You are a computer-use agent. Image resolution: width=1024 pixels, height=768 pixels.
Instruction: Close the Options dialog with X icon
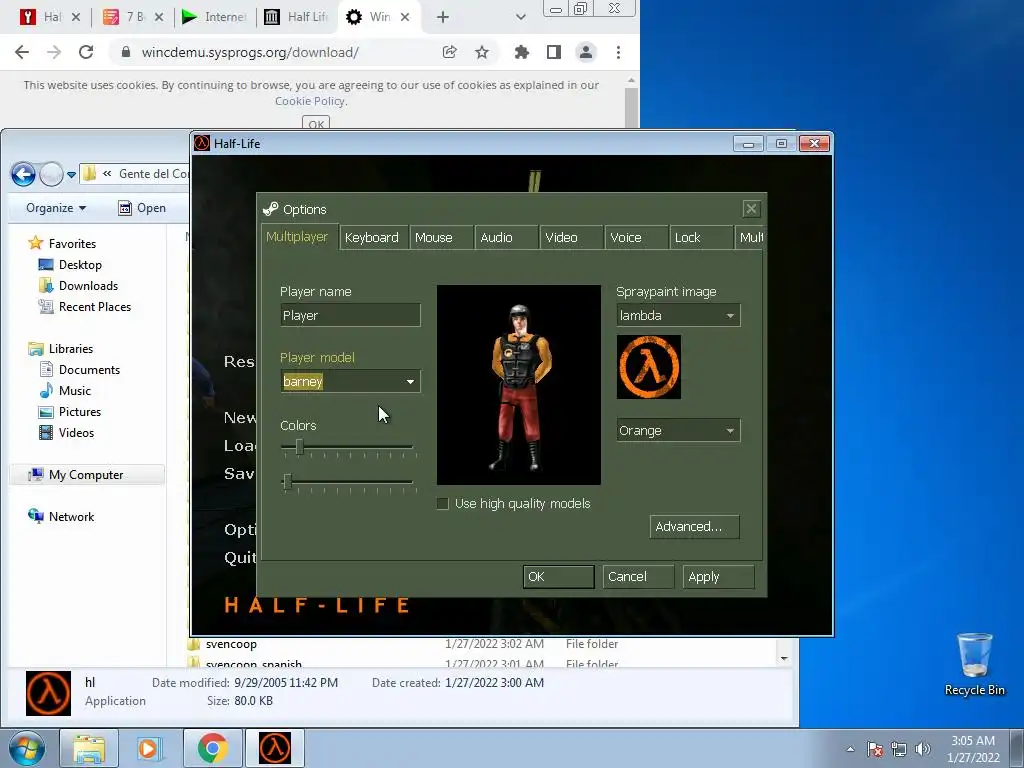tap(751, 209)
